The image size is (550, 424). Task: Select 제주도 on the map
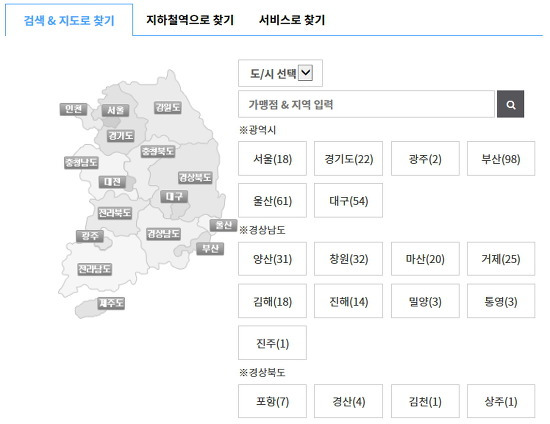111,303
